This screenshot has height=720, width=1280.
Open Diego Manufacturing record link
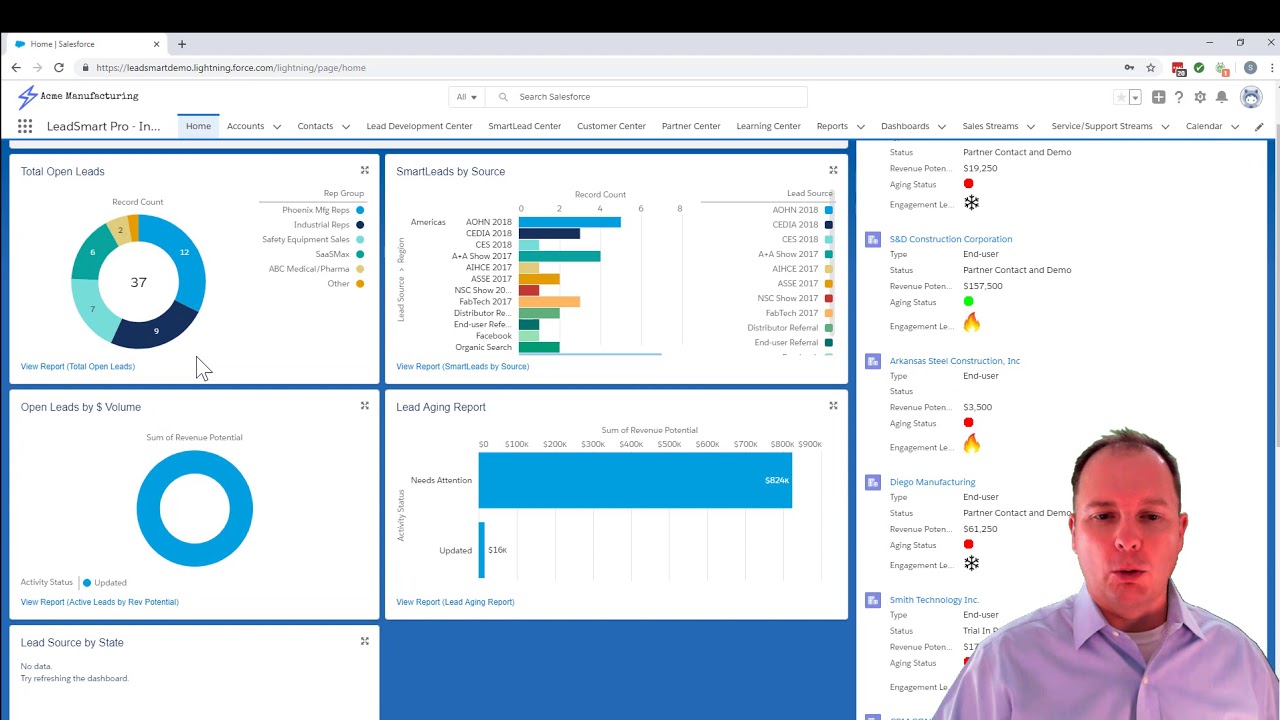point(932,482)
